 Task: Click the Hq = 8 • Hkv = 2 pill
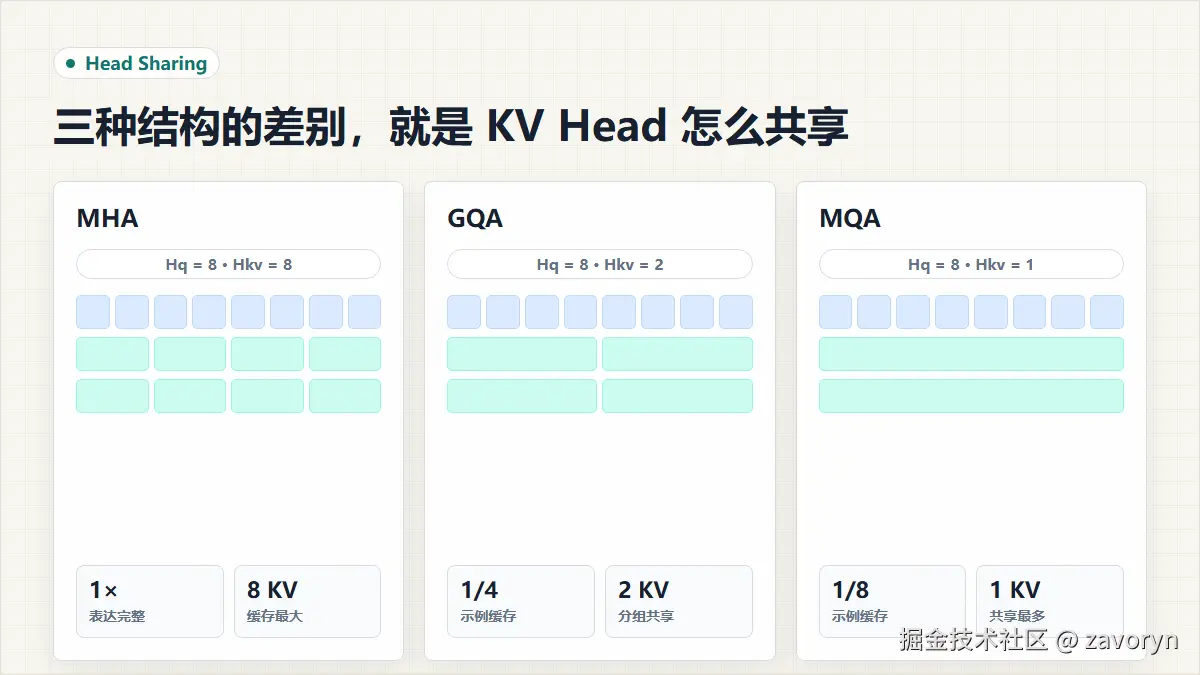(x=600, y=264)
